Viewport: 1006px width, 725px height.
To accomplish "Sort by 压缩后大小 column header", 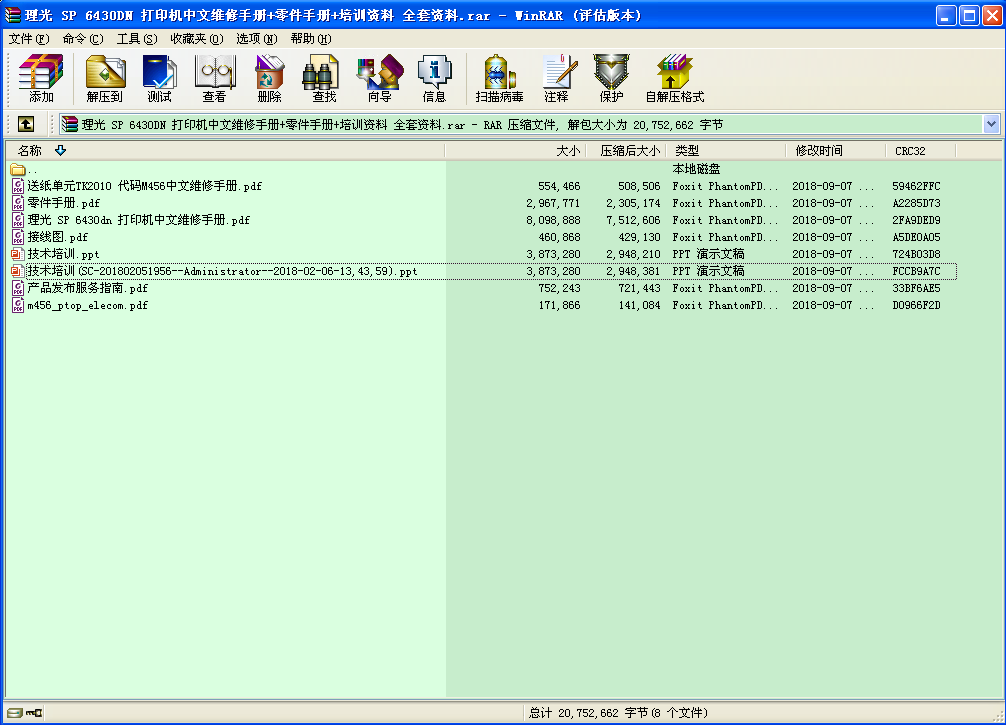I will click(626, 151).
